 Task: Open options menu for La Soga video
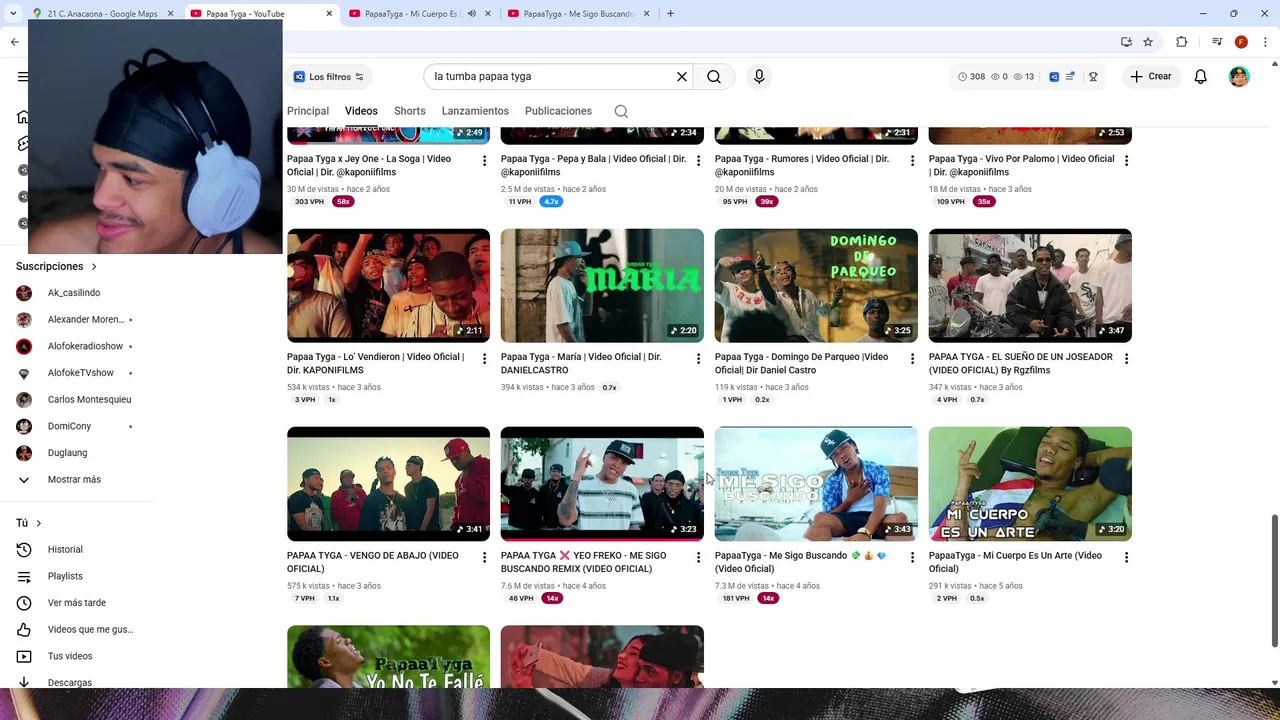tap(484, 161)
